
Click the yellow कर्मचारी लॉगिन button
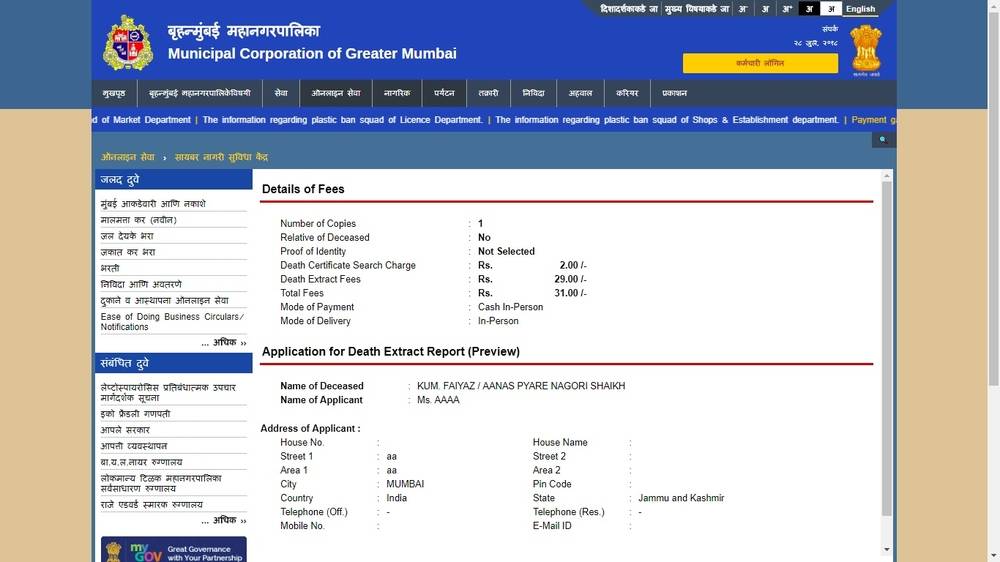760,63
